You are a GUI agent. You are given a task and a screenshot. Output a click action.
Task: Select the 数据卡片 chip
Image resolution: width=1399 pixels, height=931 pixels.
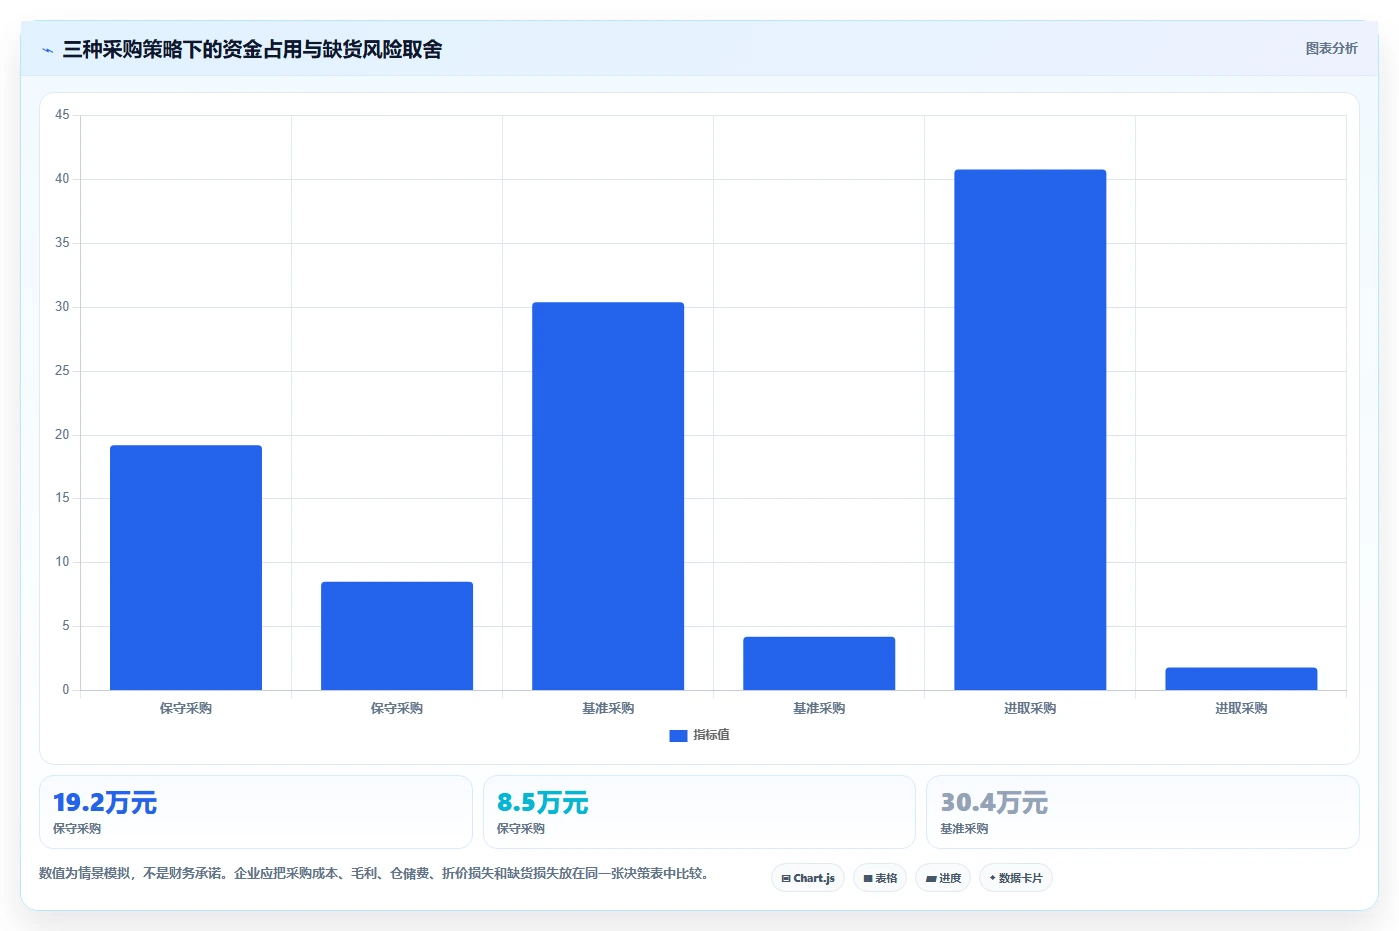[x=1016, y=878]
